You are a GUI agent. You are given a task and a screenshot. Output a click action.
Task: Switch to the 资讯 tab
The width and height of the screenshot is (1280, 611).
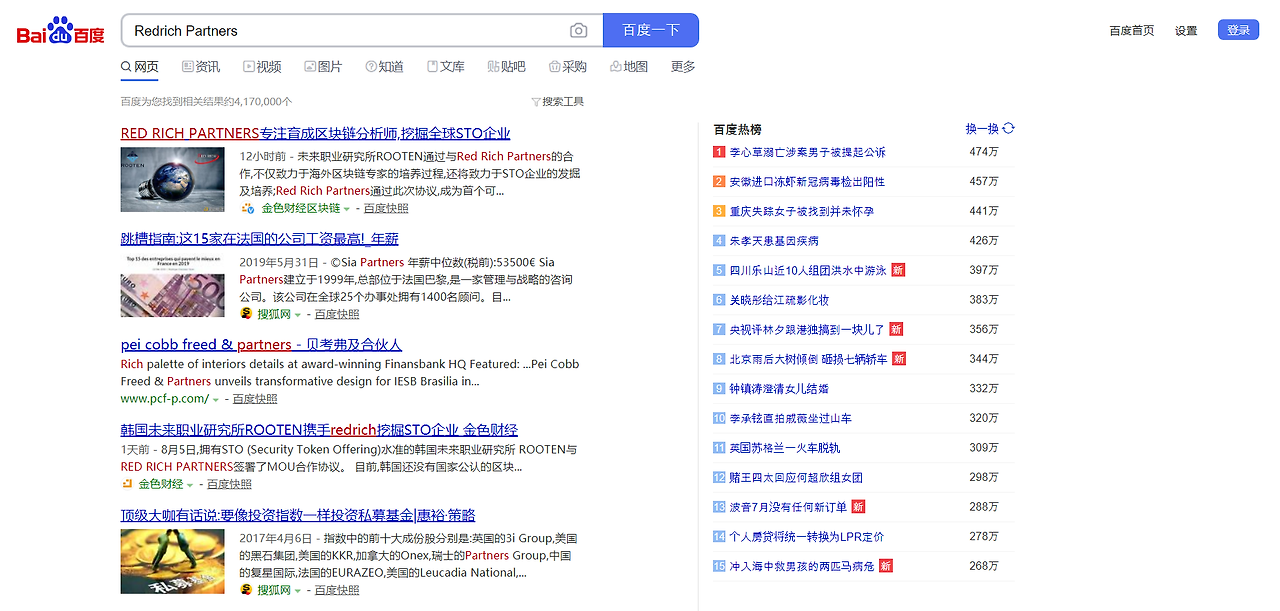[x=201, y=67]
